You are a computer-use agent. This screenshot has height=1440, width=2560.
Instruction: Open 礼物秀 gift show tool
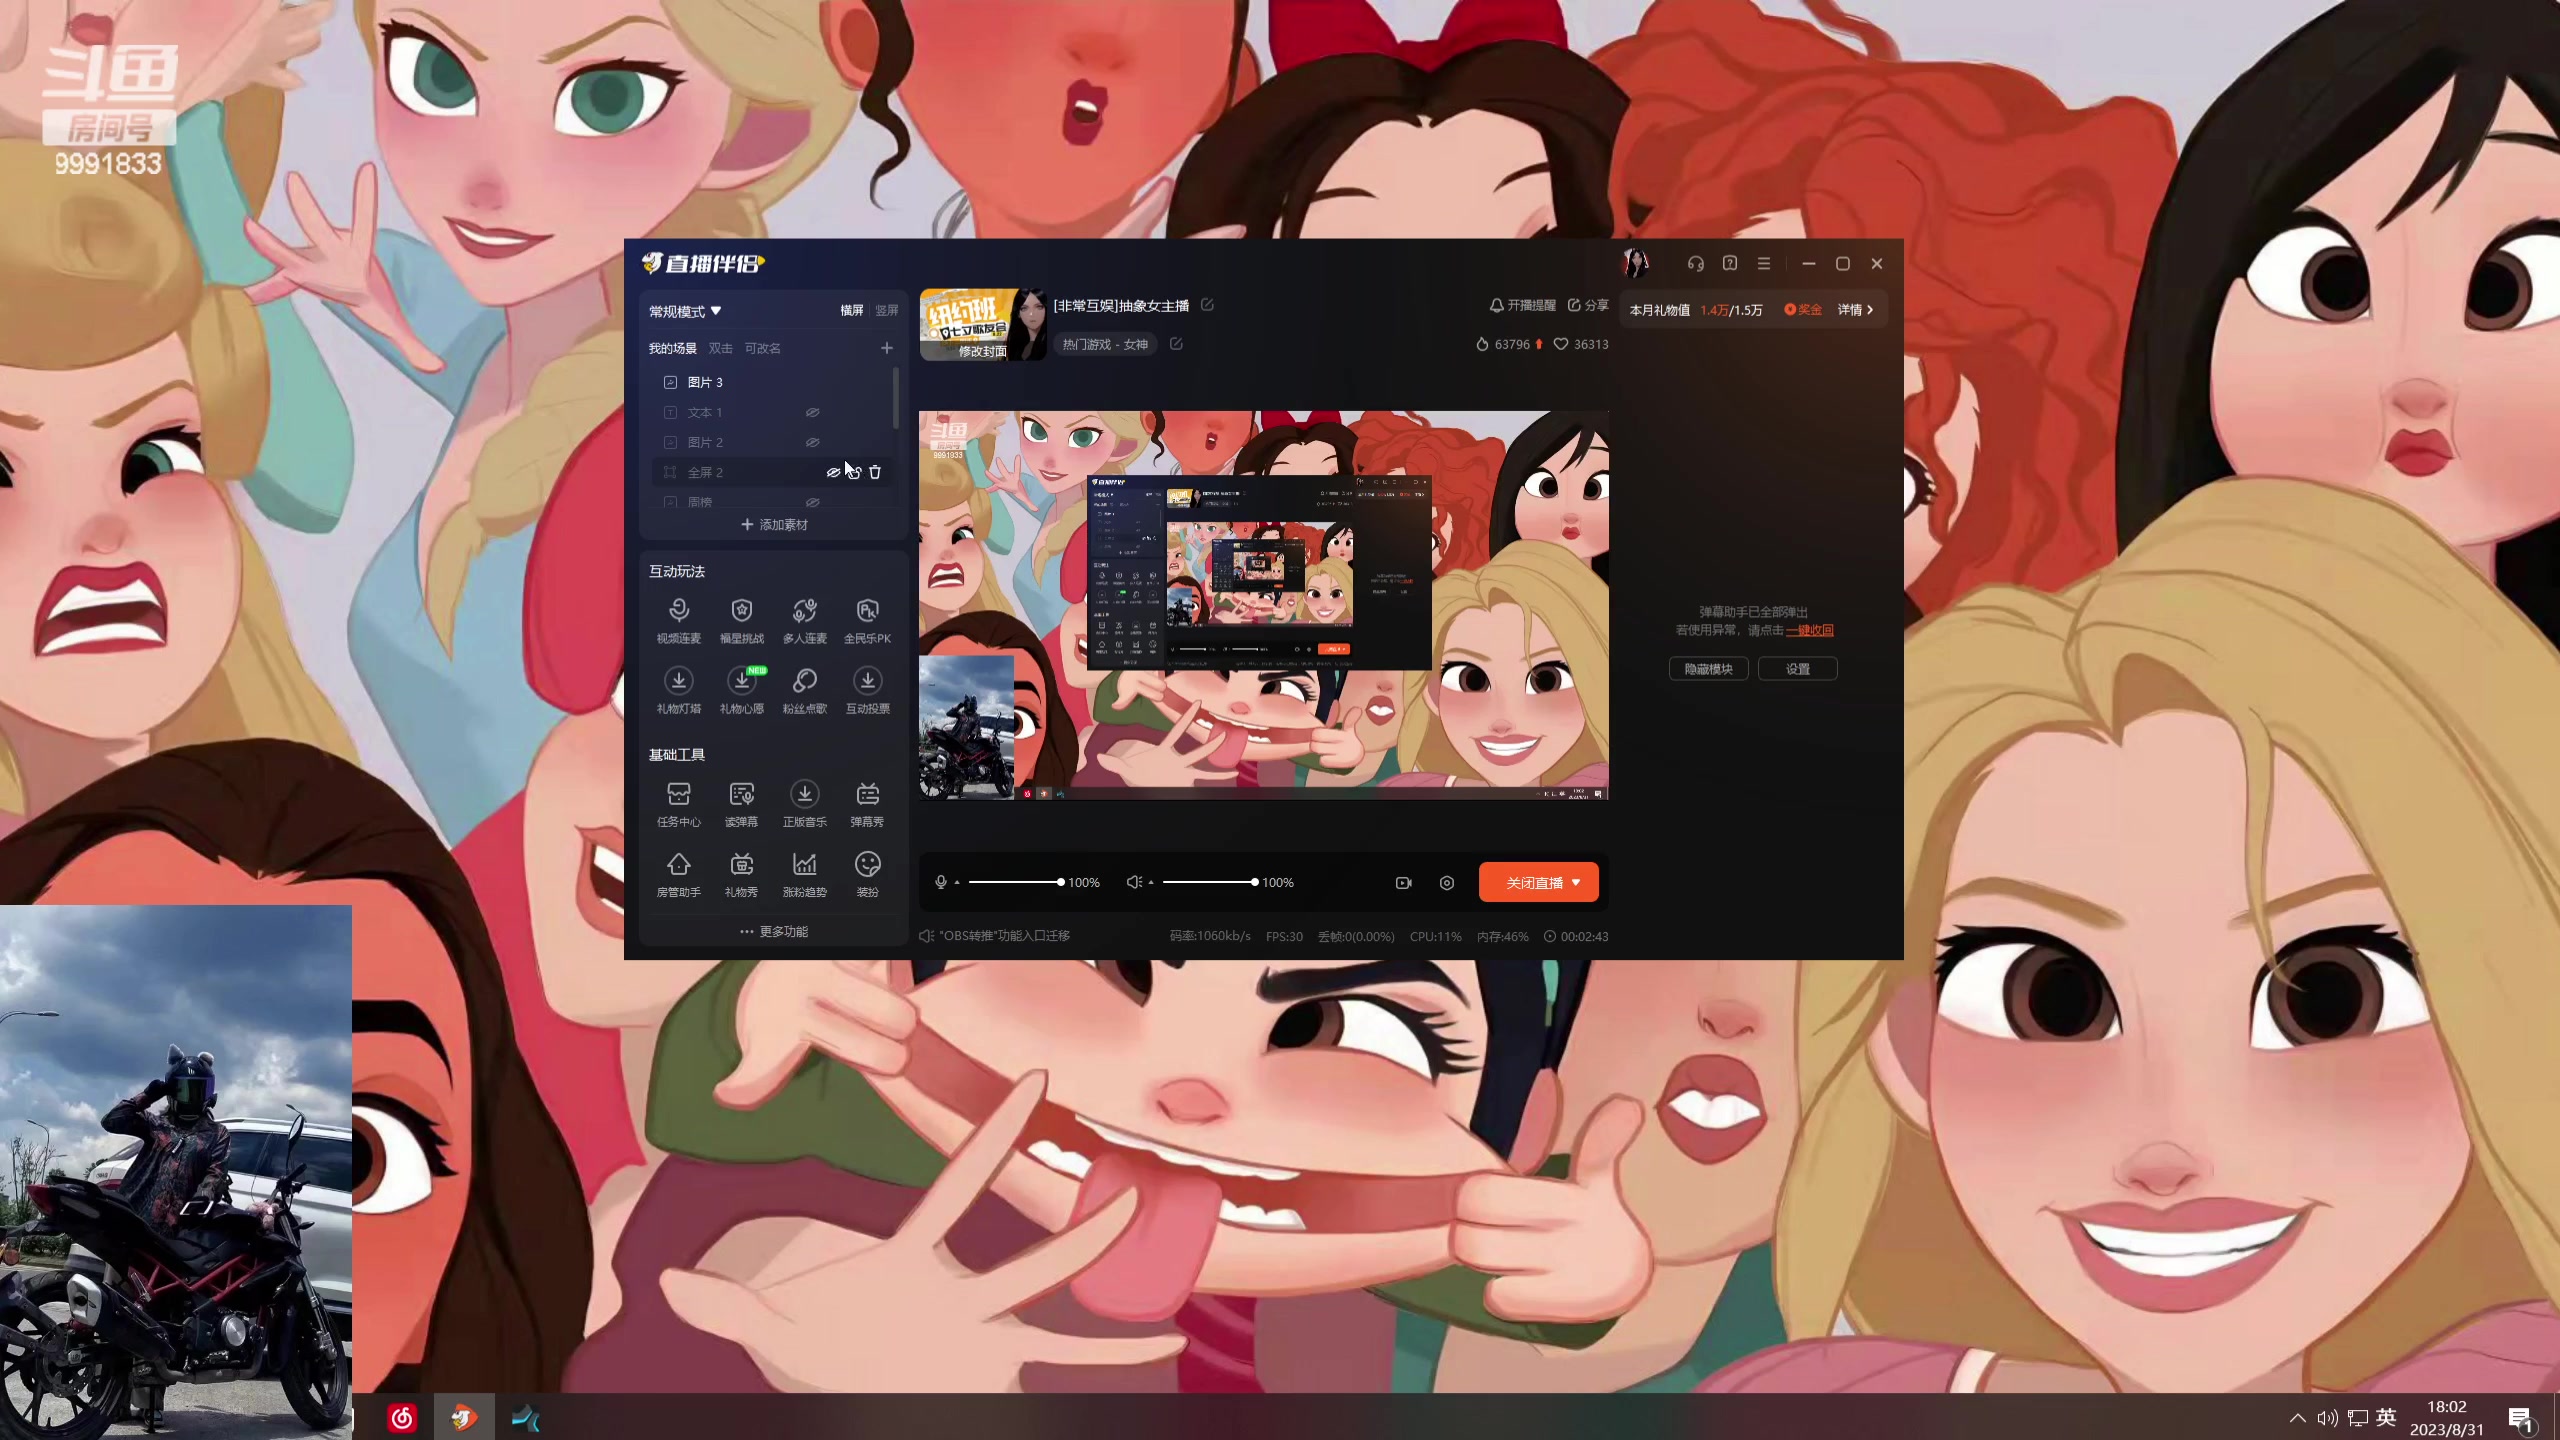[741, 874]
